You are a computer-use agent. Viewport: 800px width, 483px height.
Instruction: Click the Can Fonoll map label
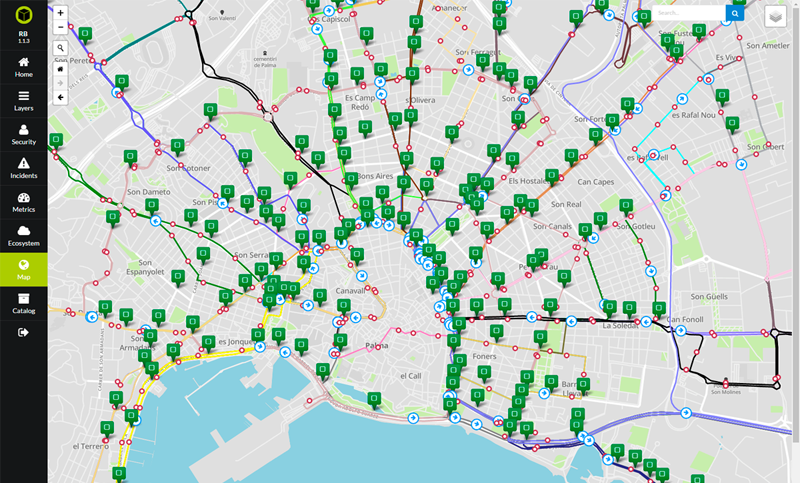pyautogui.click(x=685, y=320)
